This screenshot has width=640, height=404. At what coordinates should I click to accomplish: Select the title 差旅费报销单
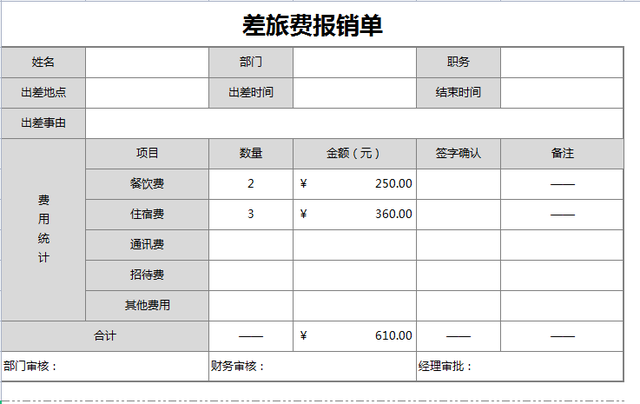(312, 25)
